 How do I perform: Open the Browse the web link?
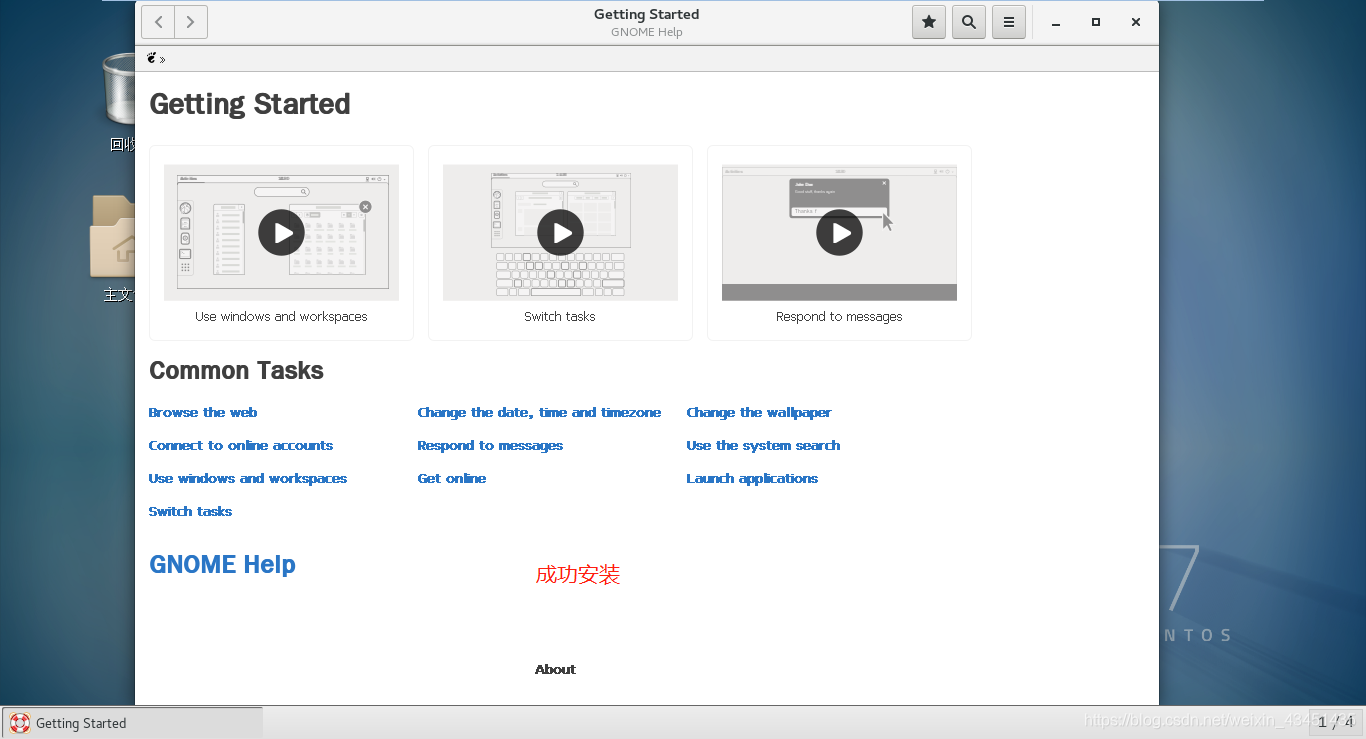[x=203, y=412]
